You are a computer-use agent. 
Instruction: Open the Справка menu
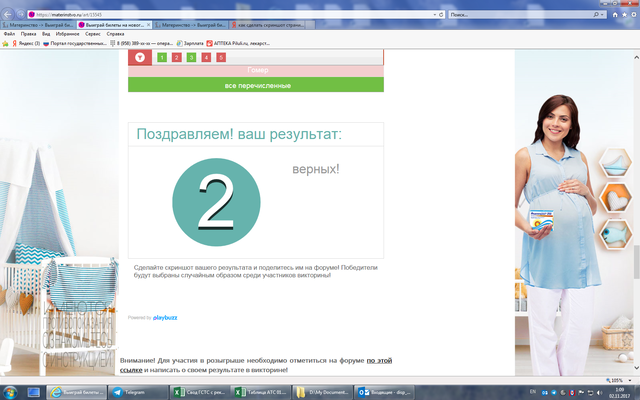point(115,34)
